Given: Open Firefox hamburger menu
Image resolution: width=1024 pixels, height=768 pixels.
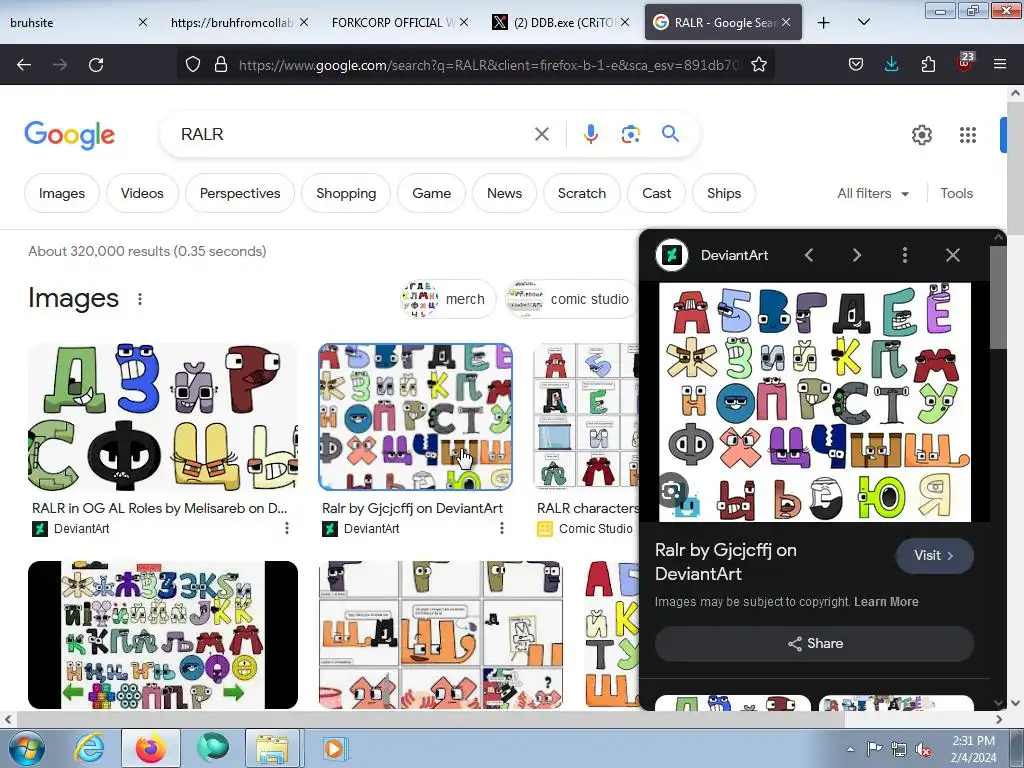Looking at the screenshot, I should point(999,64).
